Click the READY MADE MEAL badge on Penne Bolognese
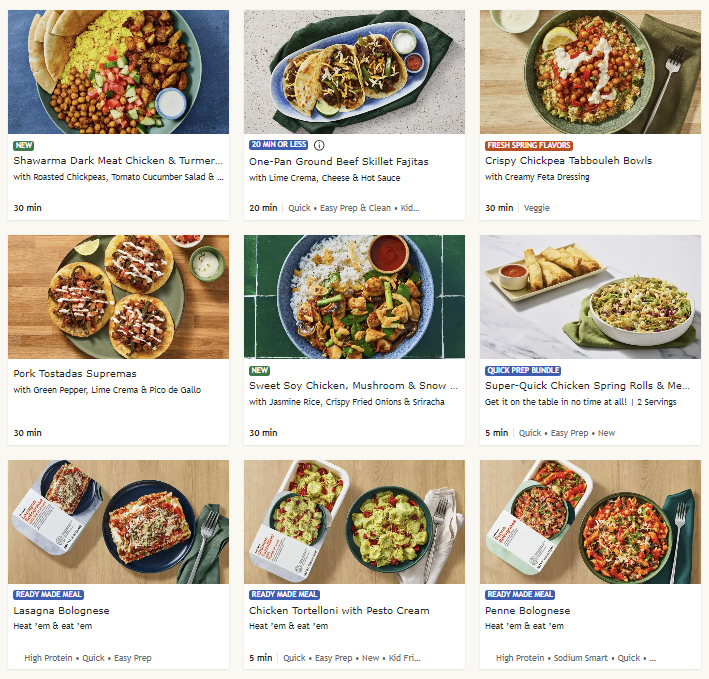This screenshot has height=679, width=709. click(x=520, y=594)
